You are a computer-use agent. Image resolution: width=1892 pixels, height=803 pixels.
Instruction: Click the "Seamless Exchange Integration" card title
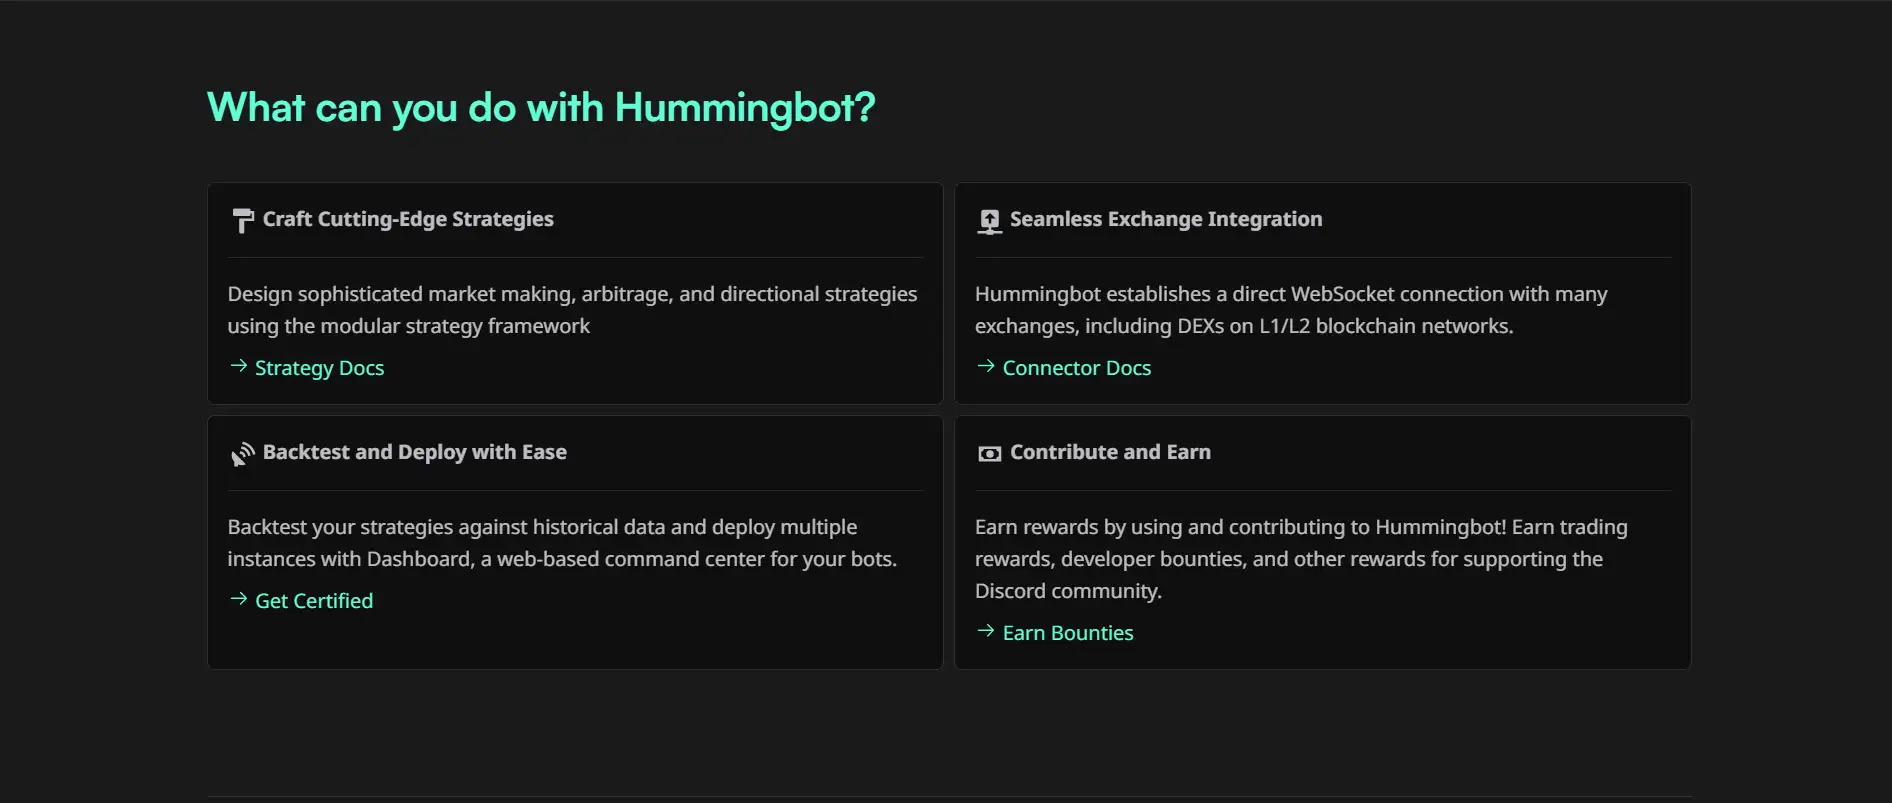point(1166,219)
